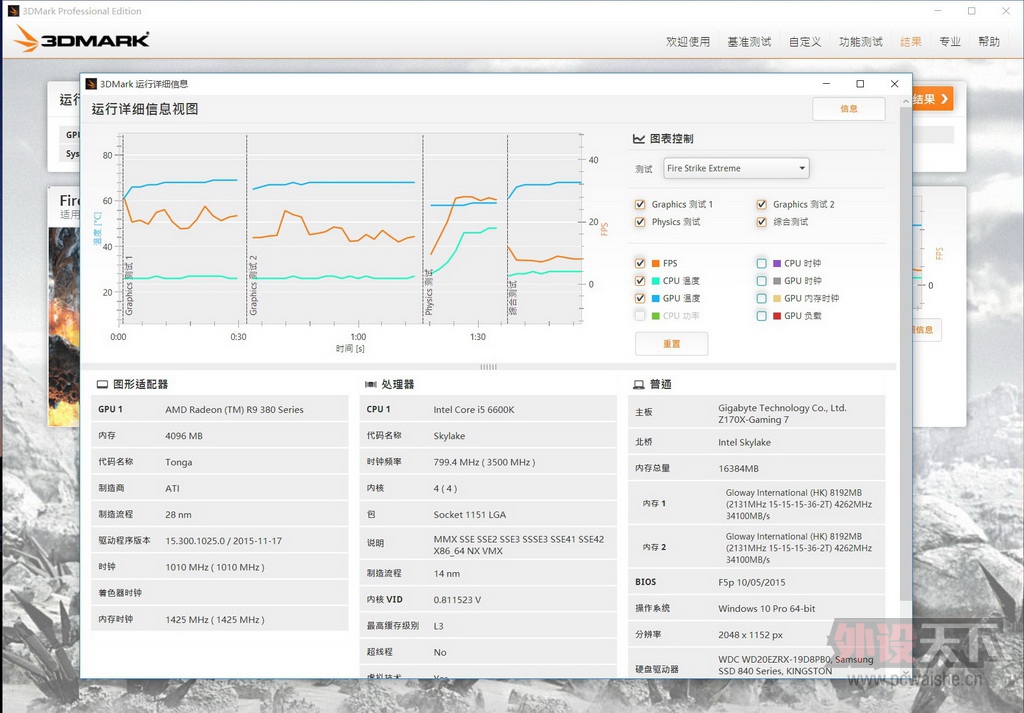The height and width of the screenshot is (713, 1024).
Task: Click the 3DMark logo in header
Action: (82, 39)
